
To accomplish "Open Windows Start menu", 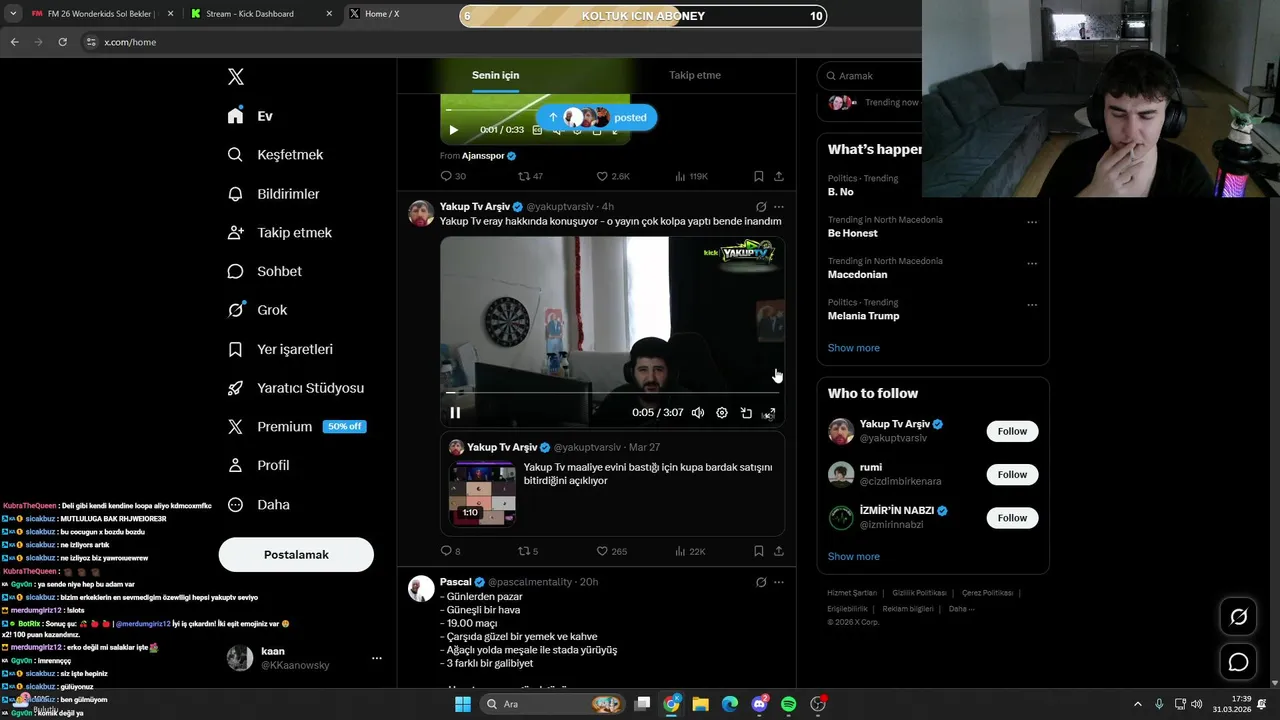I will pos(463,704).
